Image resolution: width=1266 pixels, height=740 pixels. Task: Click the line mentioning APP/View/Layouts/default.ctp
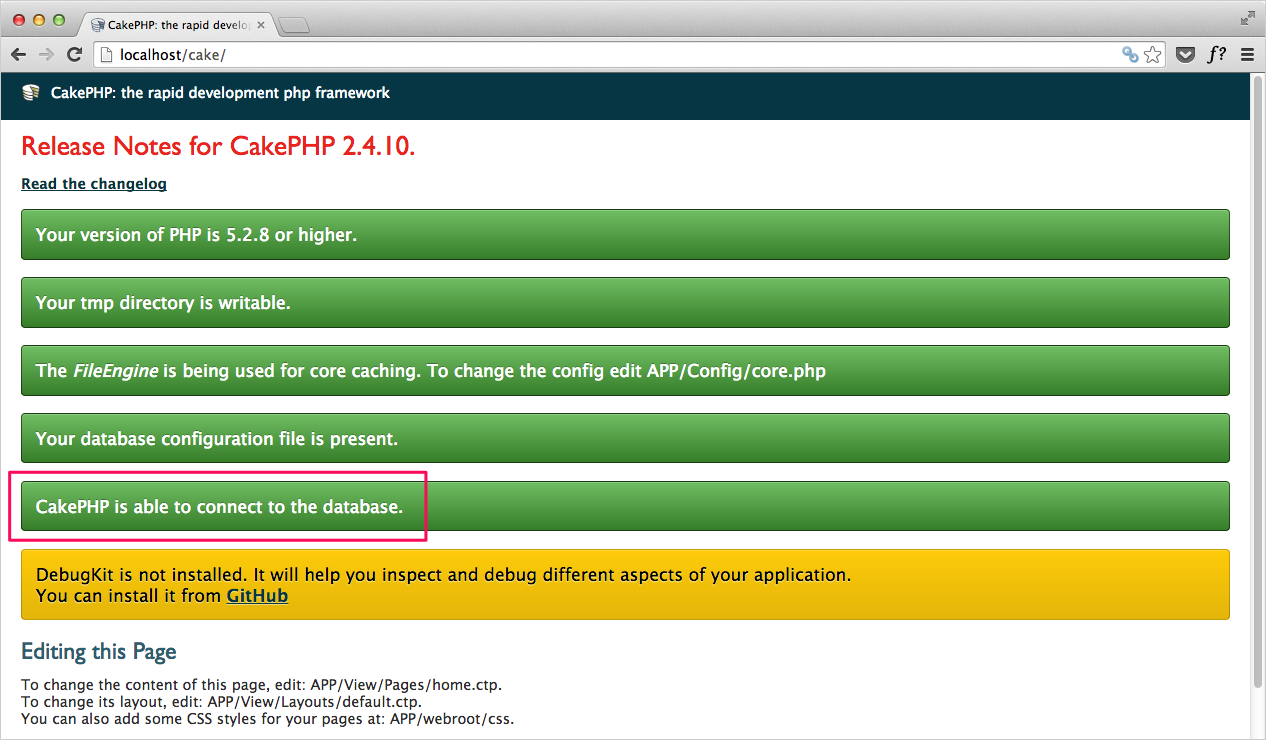[x=221, y=702]
